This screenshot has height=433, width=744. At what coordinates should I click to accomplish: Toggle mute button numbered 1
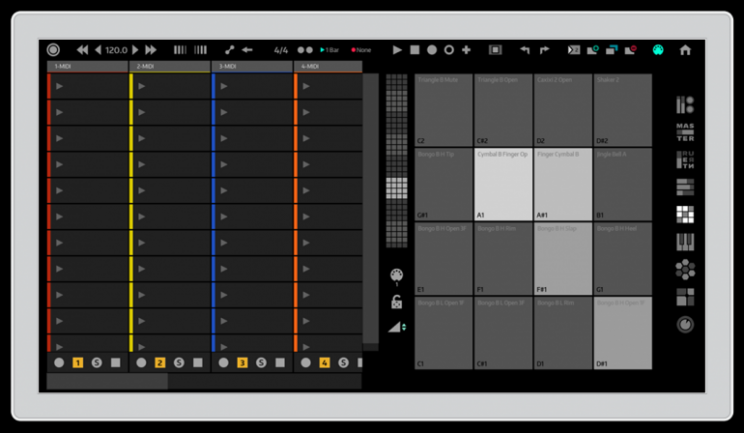[77, 362]
